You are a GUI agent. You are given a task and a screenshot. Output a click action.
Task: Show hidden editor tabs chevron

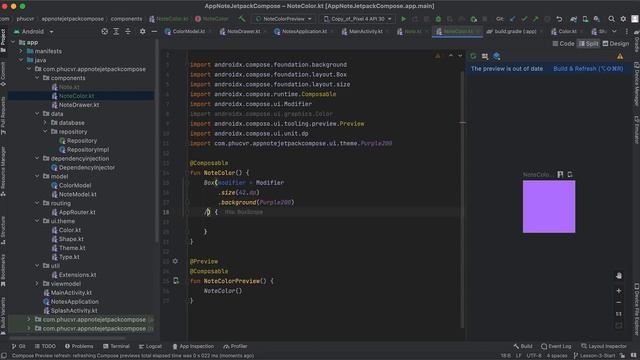pos(614,31)
